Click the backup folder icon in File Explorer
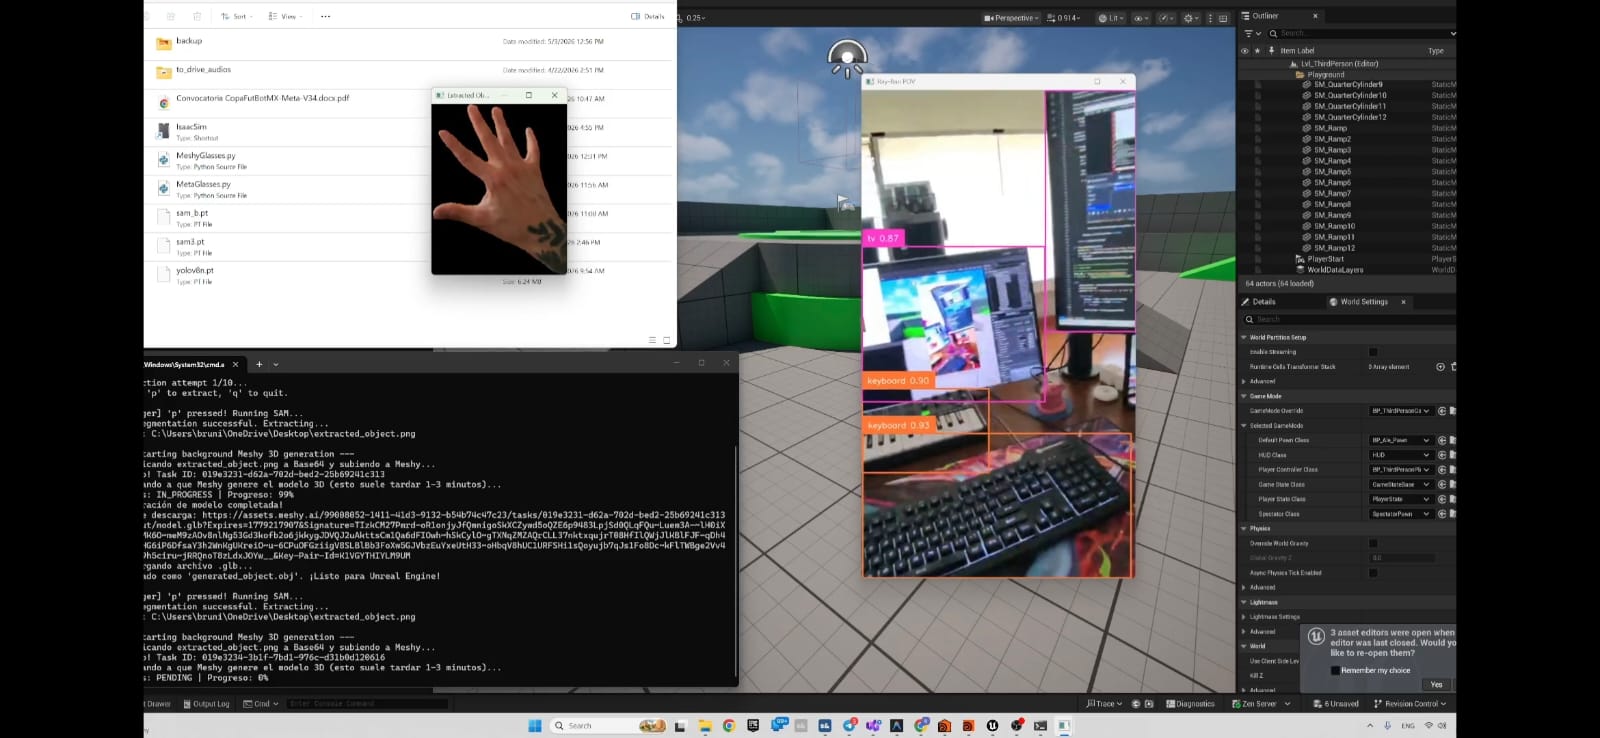Image resolution: width=1600 pixels, height=738 pixels. tap(163, 43)
